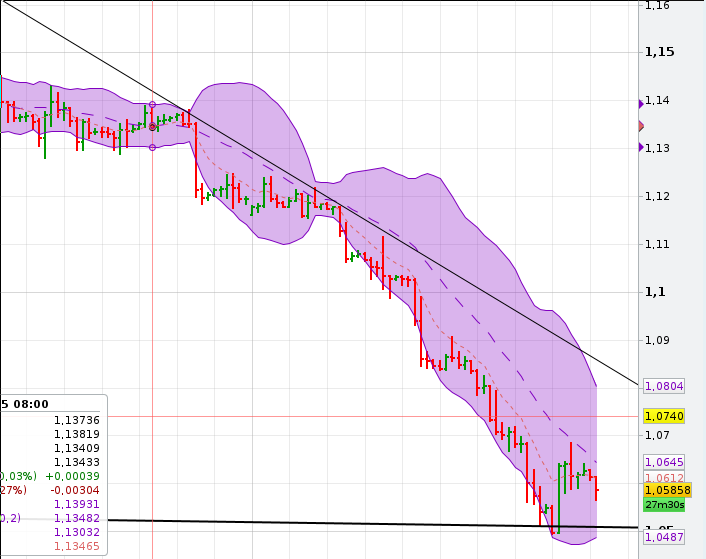Click the 1,0804 upper band price label
This screenshot has width=706, height=559.
(664, 386)
